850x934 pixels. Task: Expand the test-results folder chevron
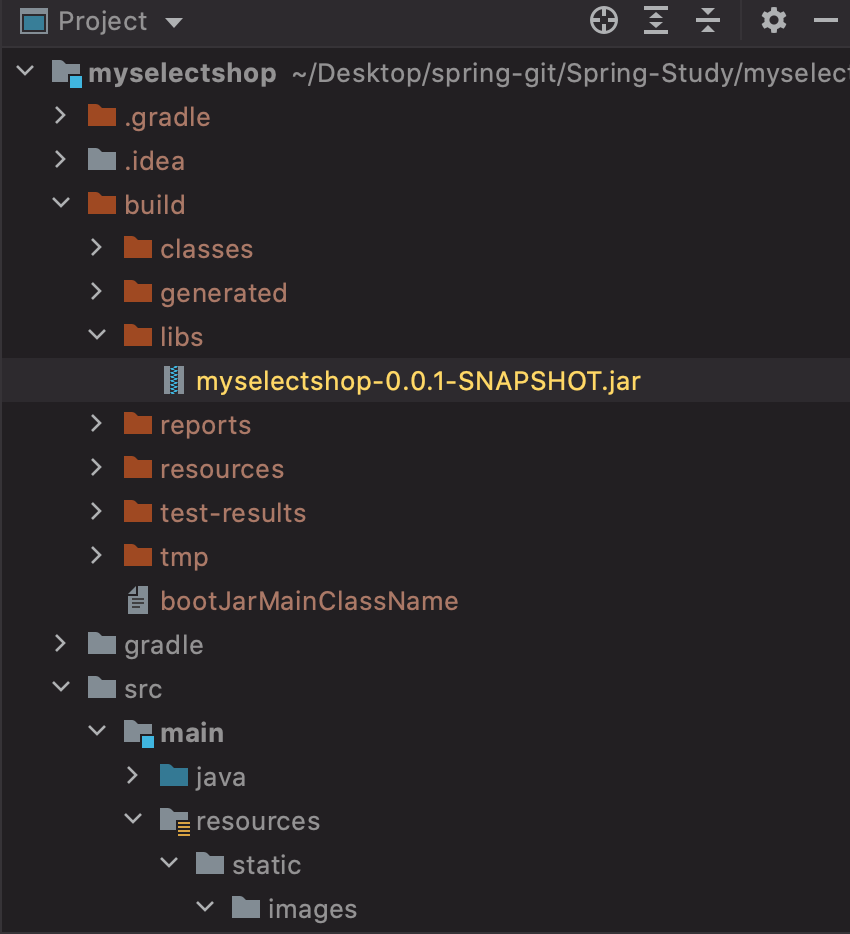point(96,512)
